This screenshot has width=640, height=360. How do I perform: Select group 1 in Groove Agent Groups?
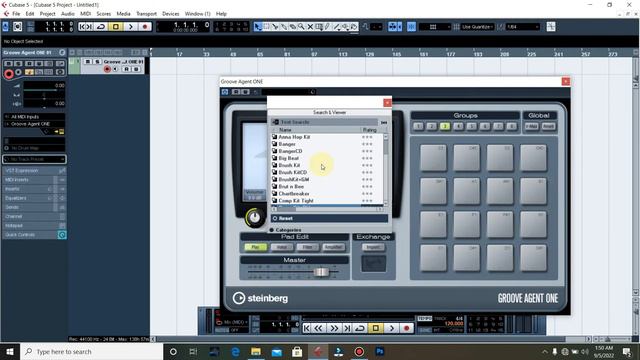click(x=418, y=127)
